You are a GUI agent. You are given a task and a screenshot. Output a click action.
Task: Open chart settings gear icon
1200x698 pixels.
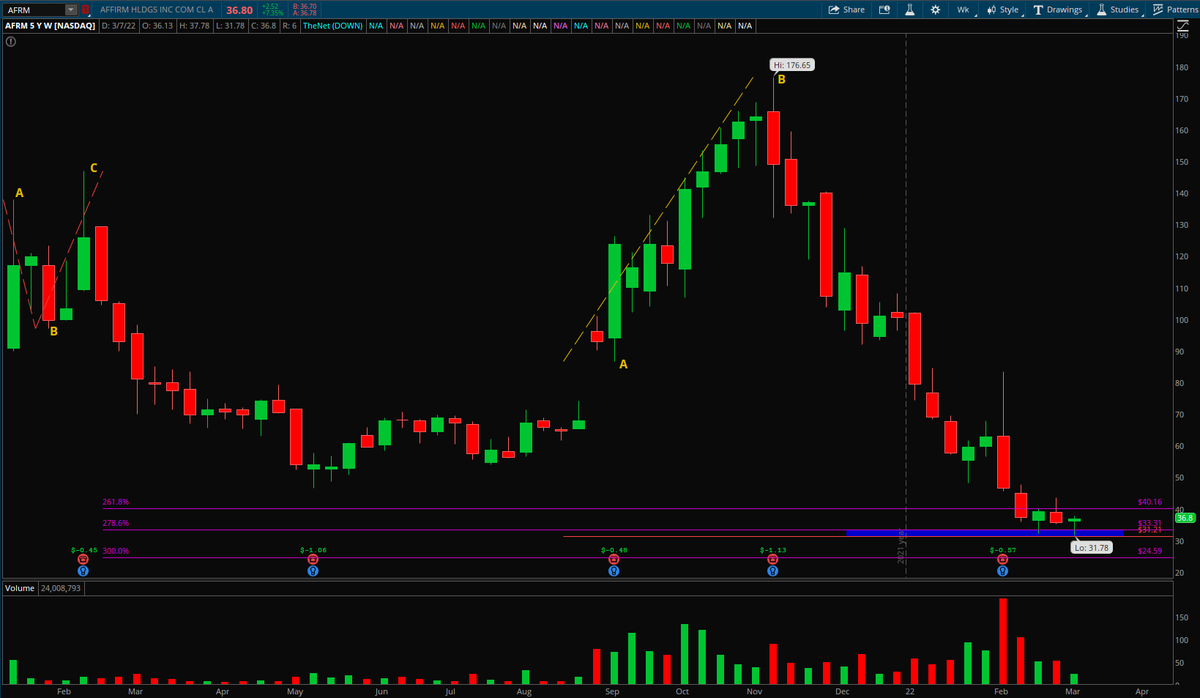(935, 9)
